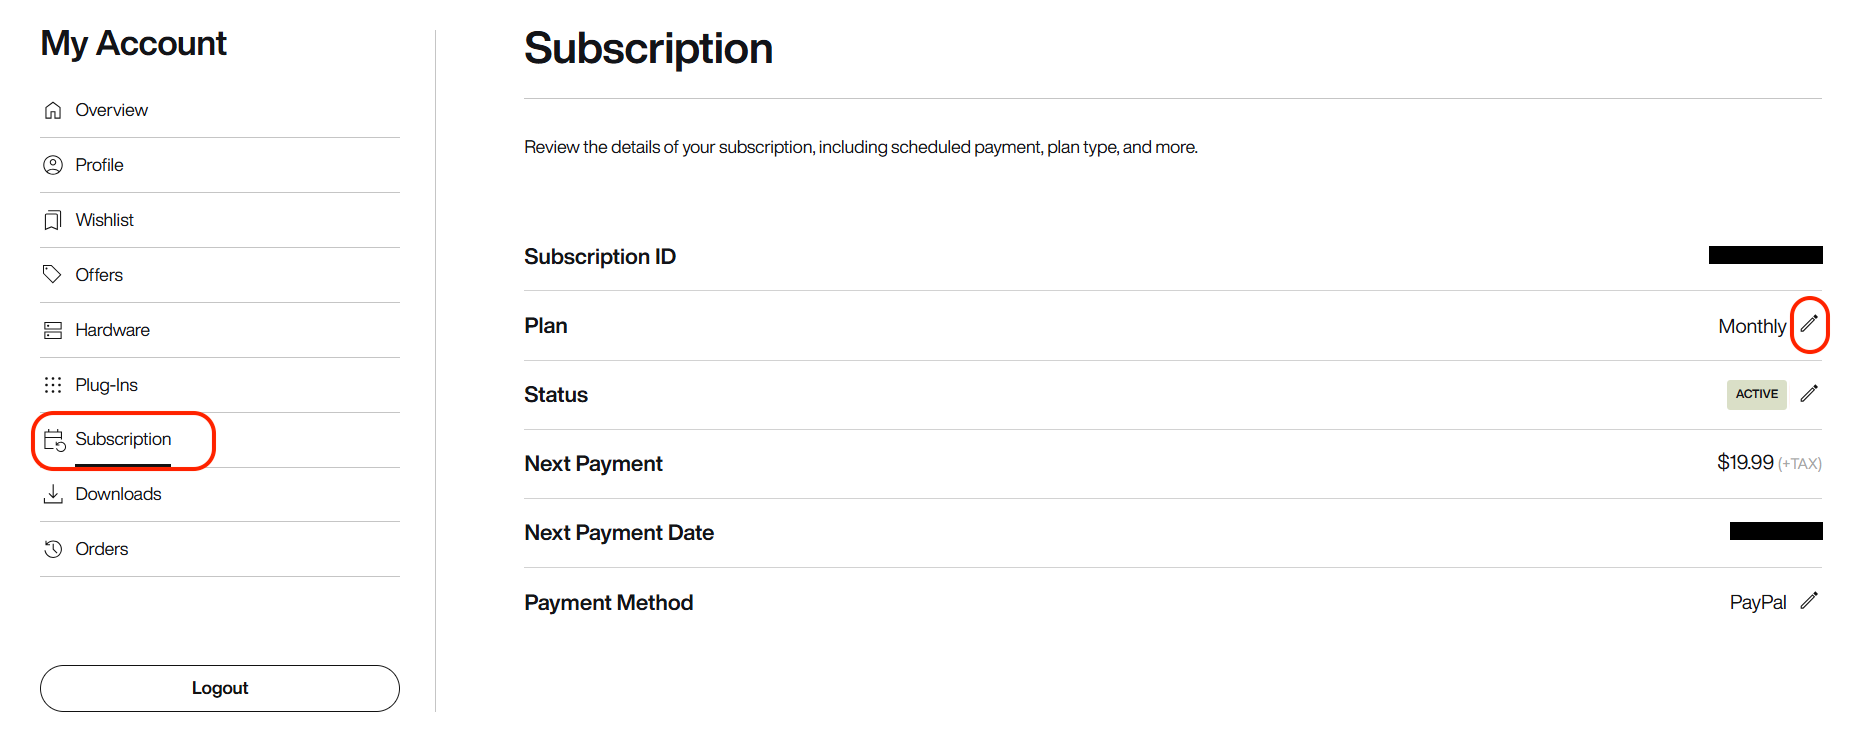Image resolution: width=1861 pixels, height=742 pixels.
Task: Open Wishlist via the book icon
Action: click(53, 220)
